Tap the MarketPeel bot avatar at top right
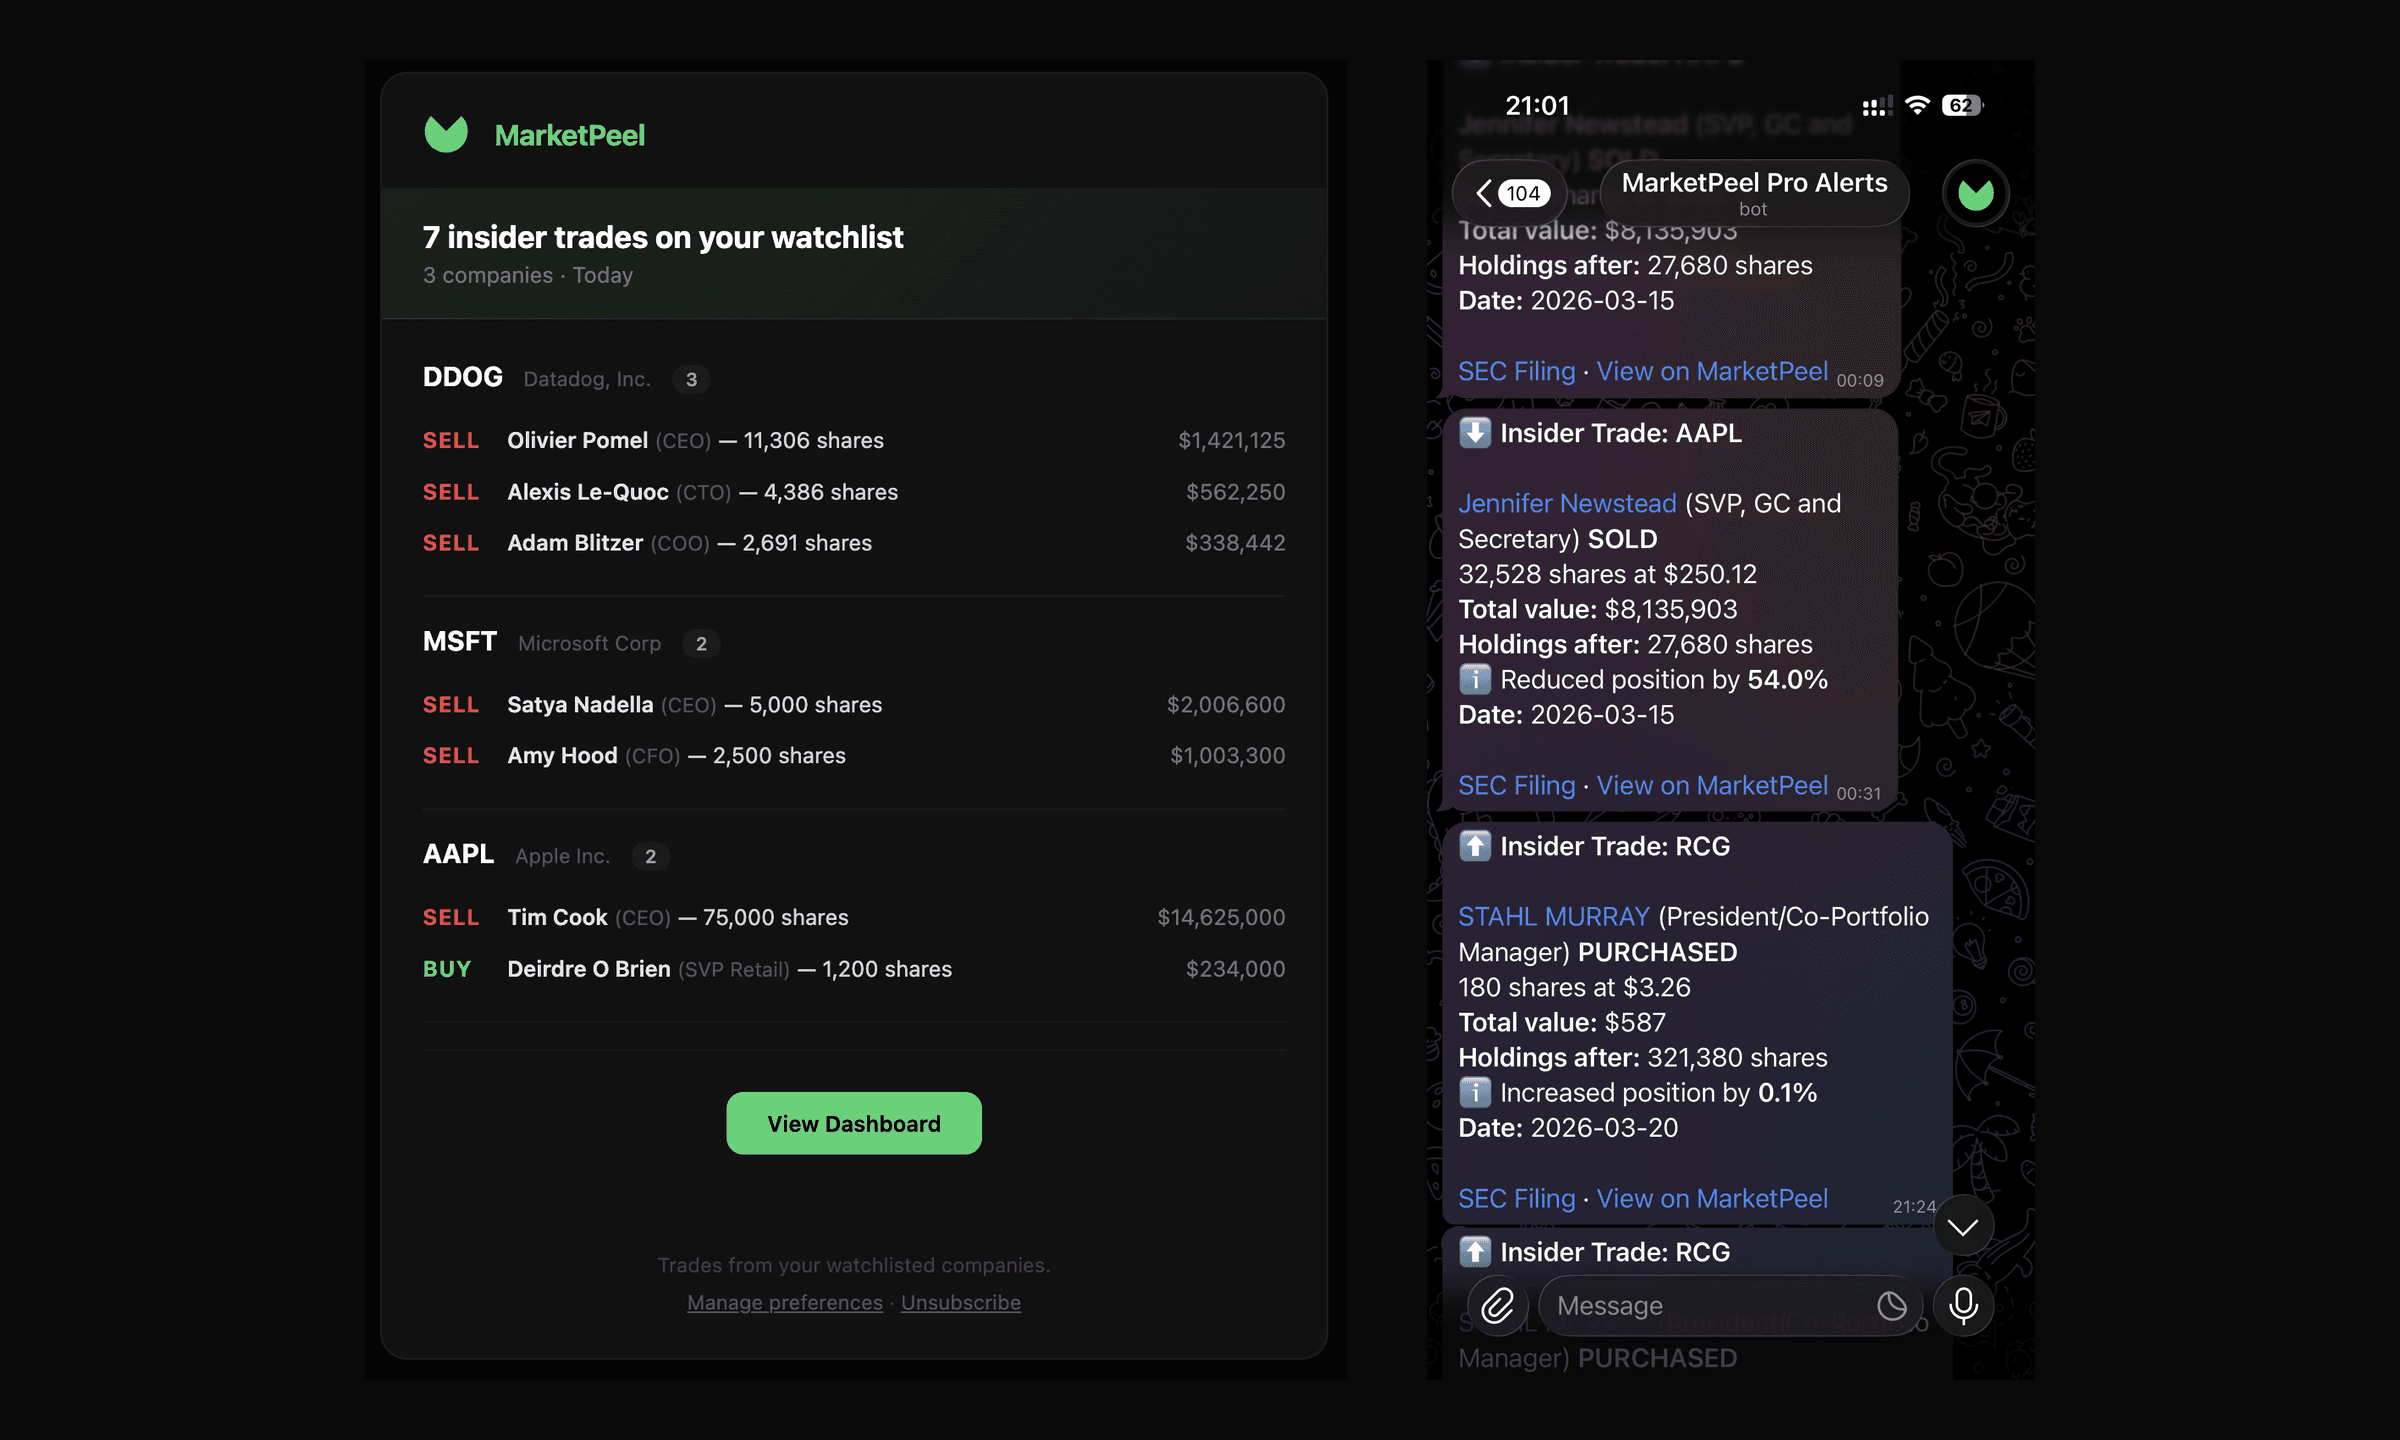The height and width of the screenshot is (1440, 2400). pos(1975,192)
